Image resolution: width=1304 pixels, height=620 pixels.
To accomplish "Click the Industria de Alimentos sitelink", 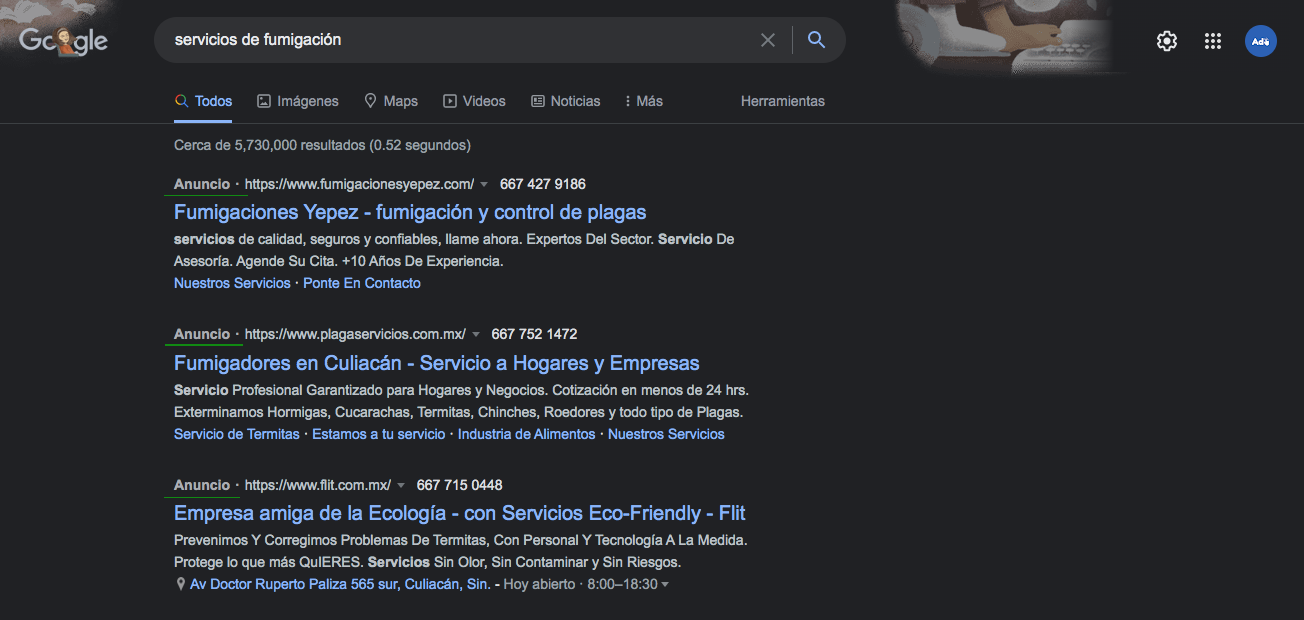I will tap(527, 434).
